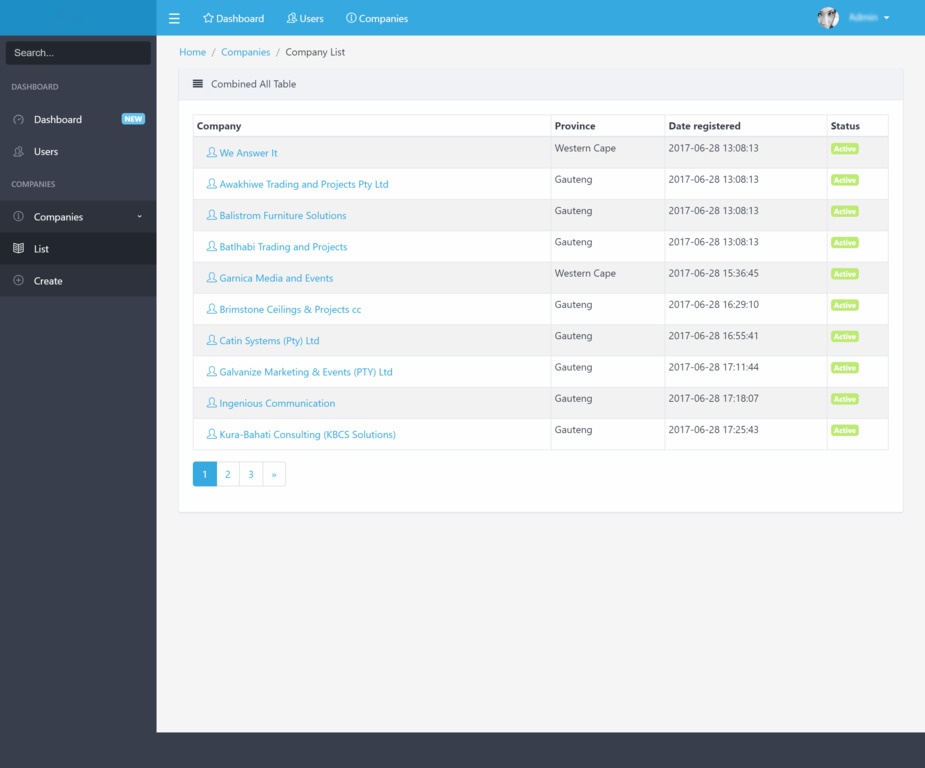Click the user icon next to Batlhabi Trading
This screenshot has width=925, height=768.
click(211, 246)
